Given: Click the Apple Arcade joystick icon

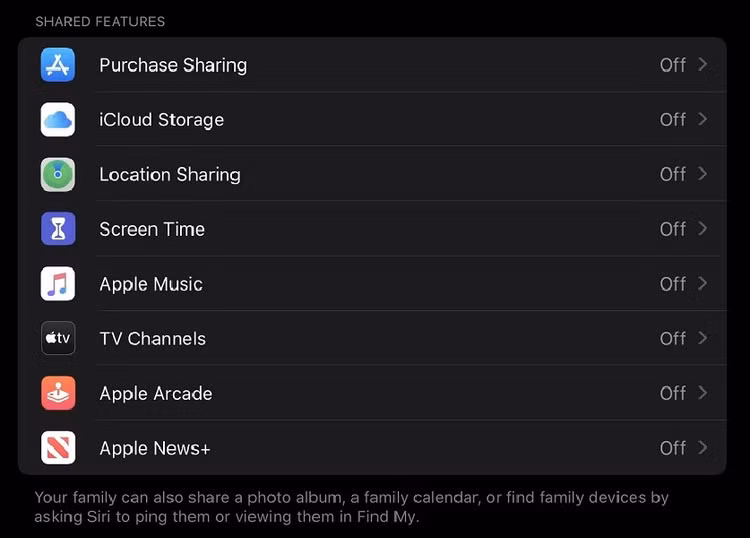Looking at the screenshot, I should pyautogui.click(x=58, y=393).
